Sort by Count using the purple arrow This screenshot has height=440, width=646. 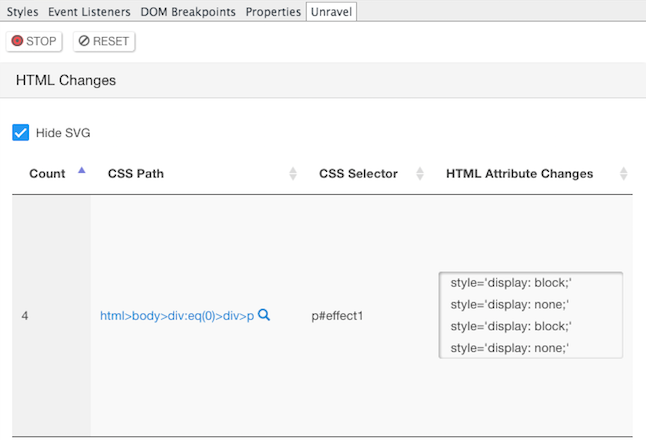tap(82, 170)
